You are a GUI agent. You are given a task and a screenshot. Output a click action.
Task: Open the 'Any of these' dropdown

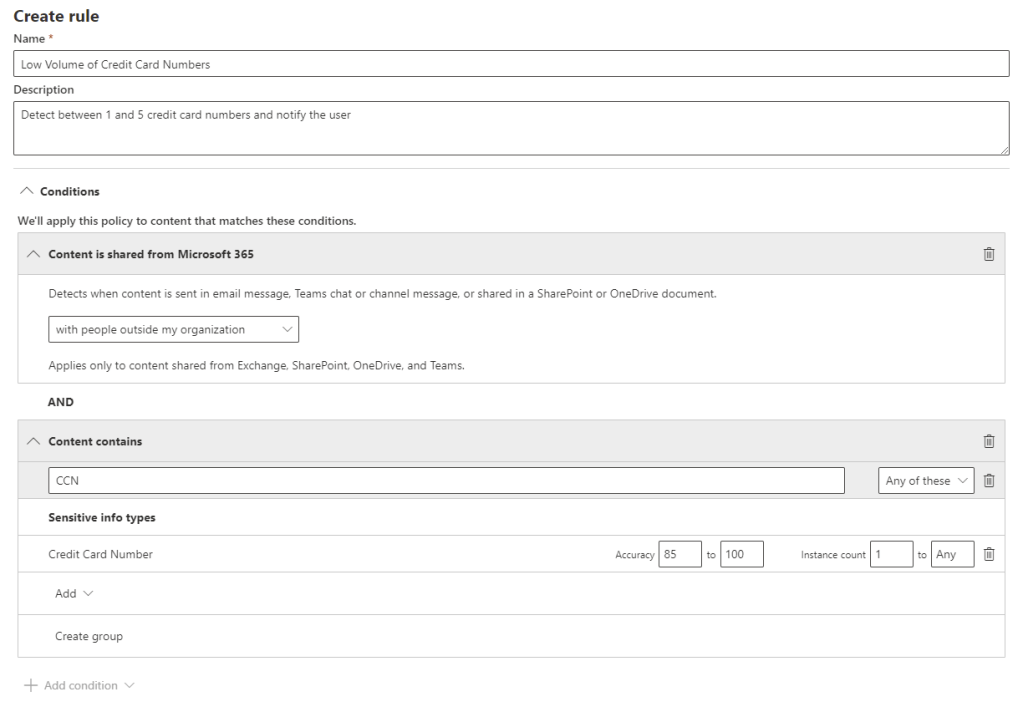tap(926, 481)
